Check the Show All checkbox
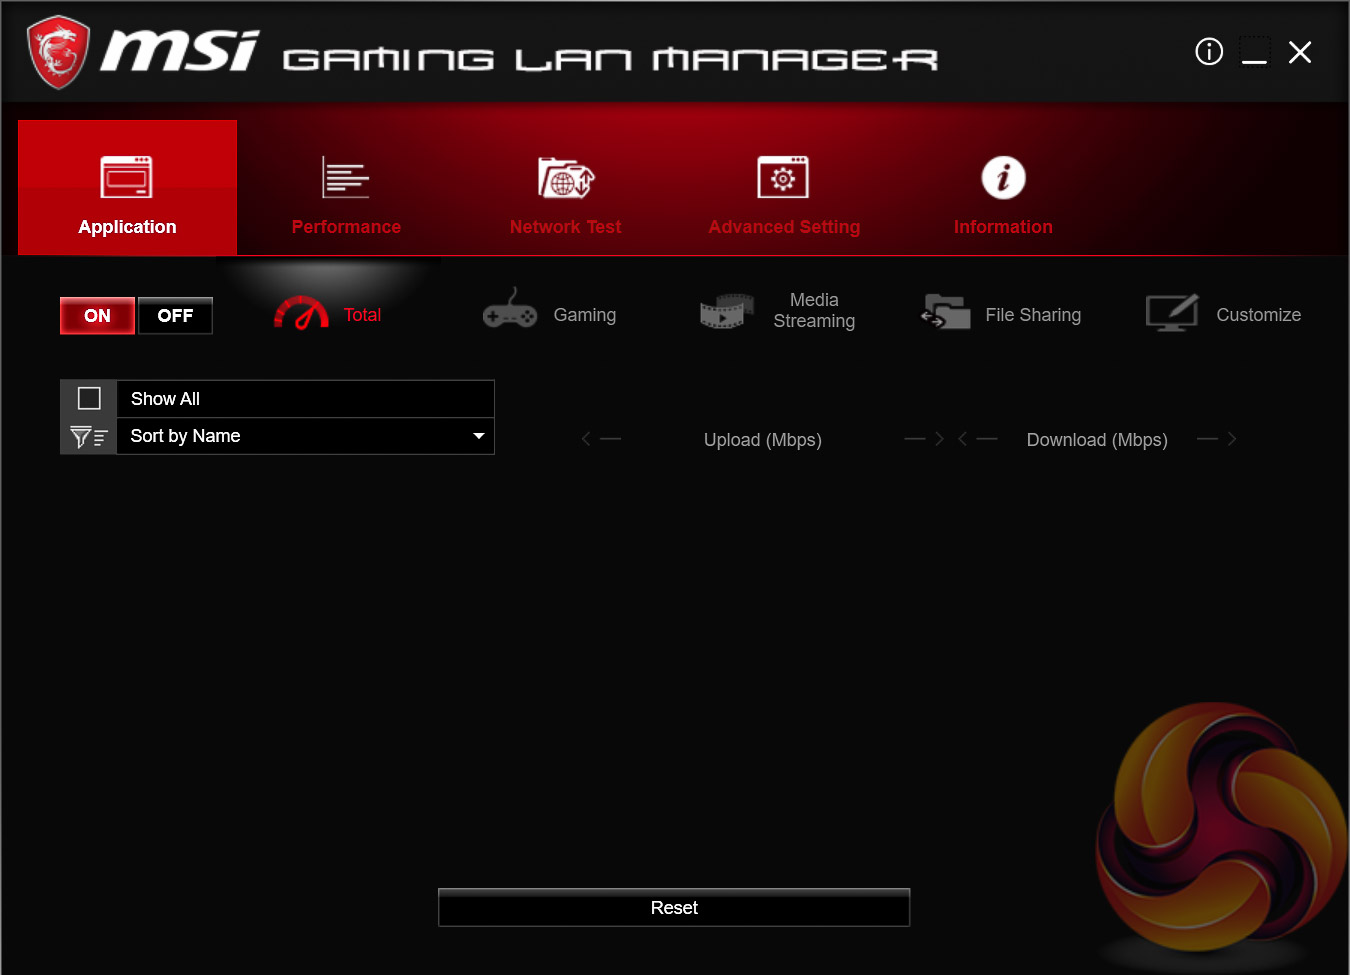This screenshot has width=1350, height=975. click(89, 399)
